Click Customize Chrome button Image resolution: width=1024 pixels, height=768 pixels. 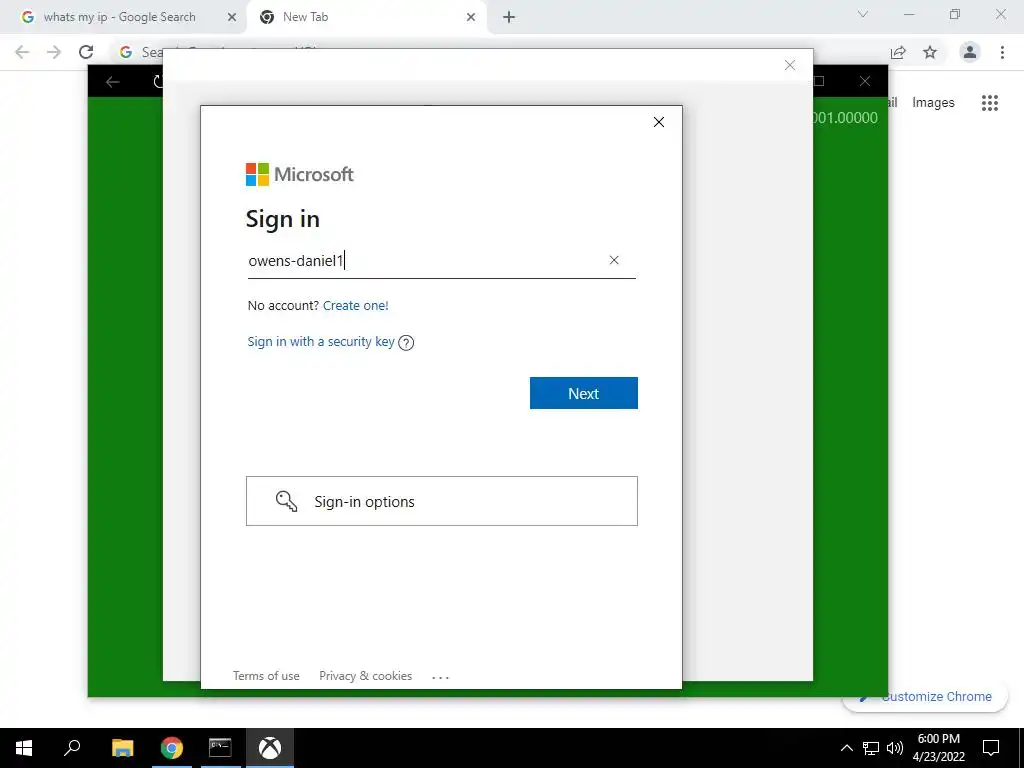[x=924, y=697]
